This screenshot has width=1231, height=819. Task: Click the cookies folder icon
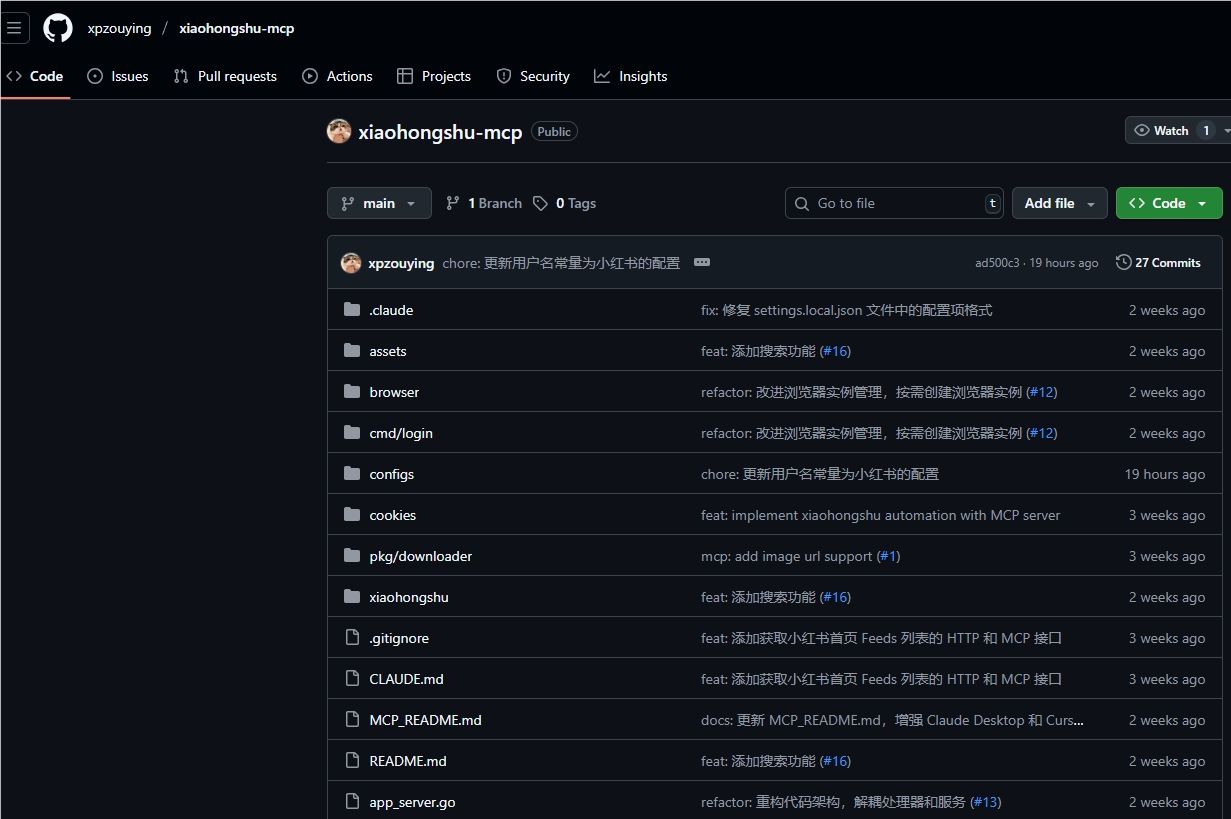click(x=352, y=515)
